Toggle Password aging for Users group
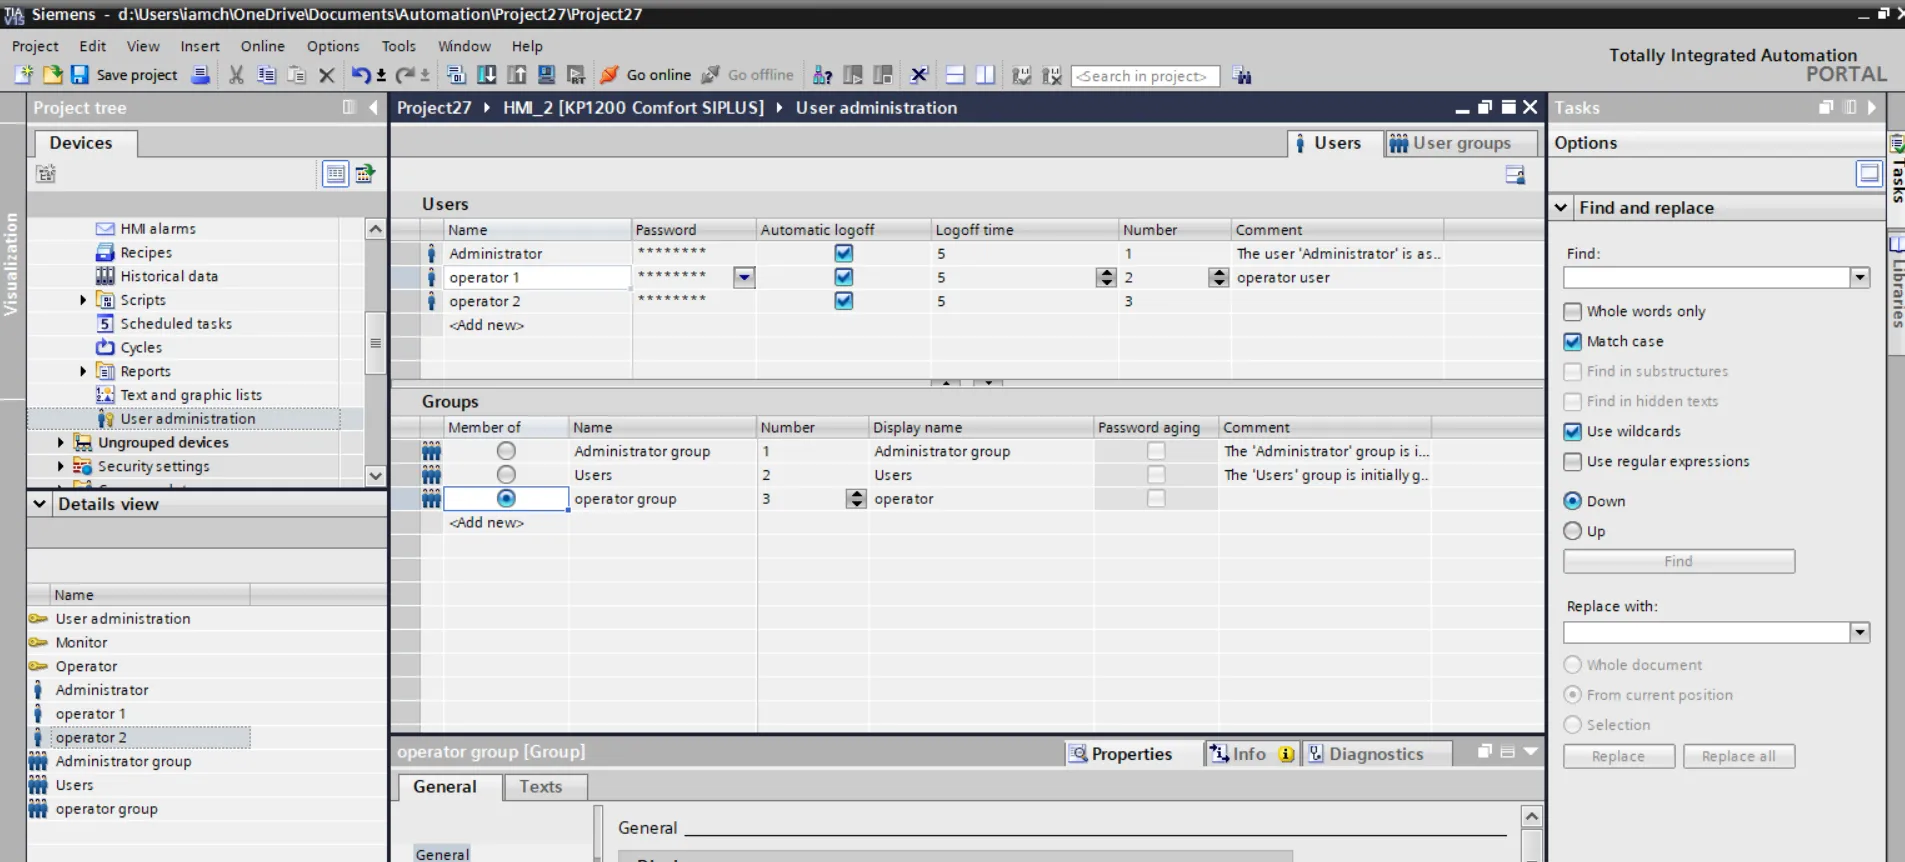Viewport: 1905px width, 862px height. (1156, 475)
